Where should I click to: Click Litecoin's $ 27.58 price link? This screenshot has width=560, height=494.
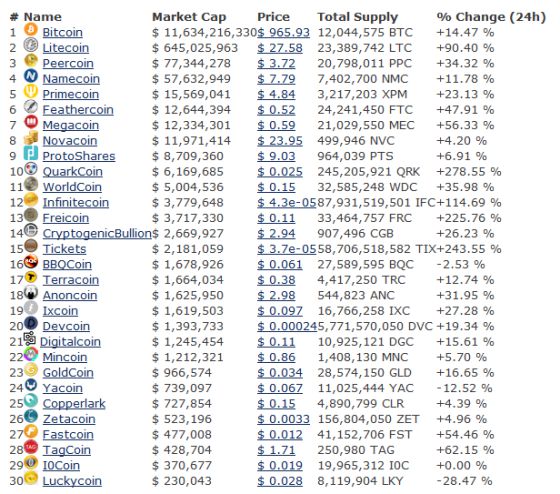coord(280,48)
